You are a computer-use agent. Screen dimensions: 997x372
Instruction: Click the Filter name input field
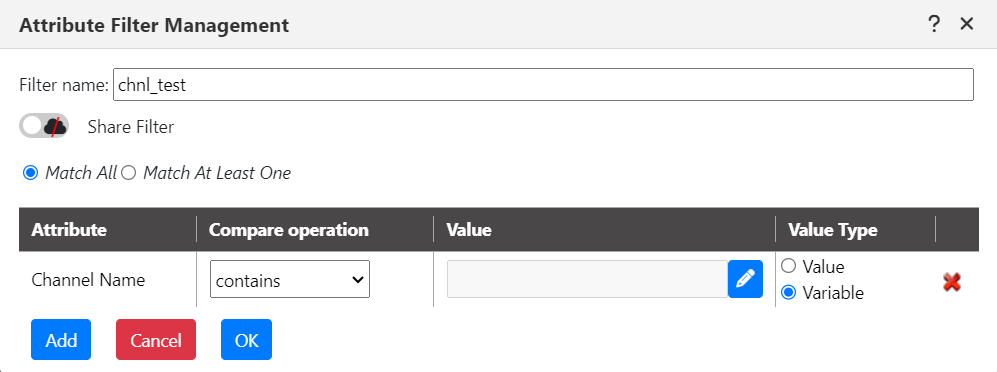click(543, 85)
